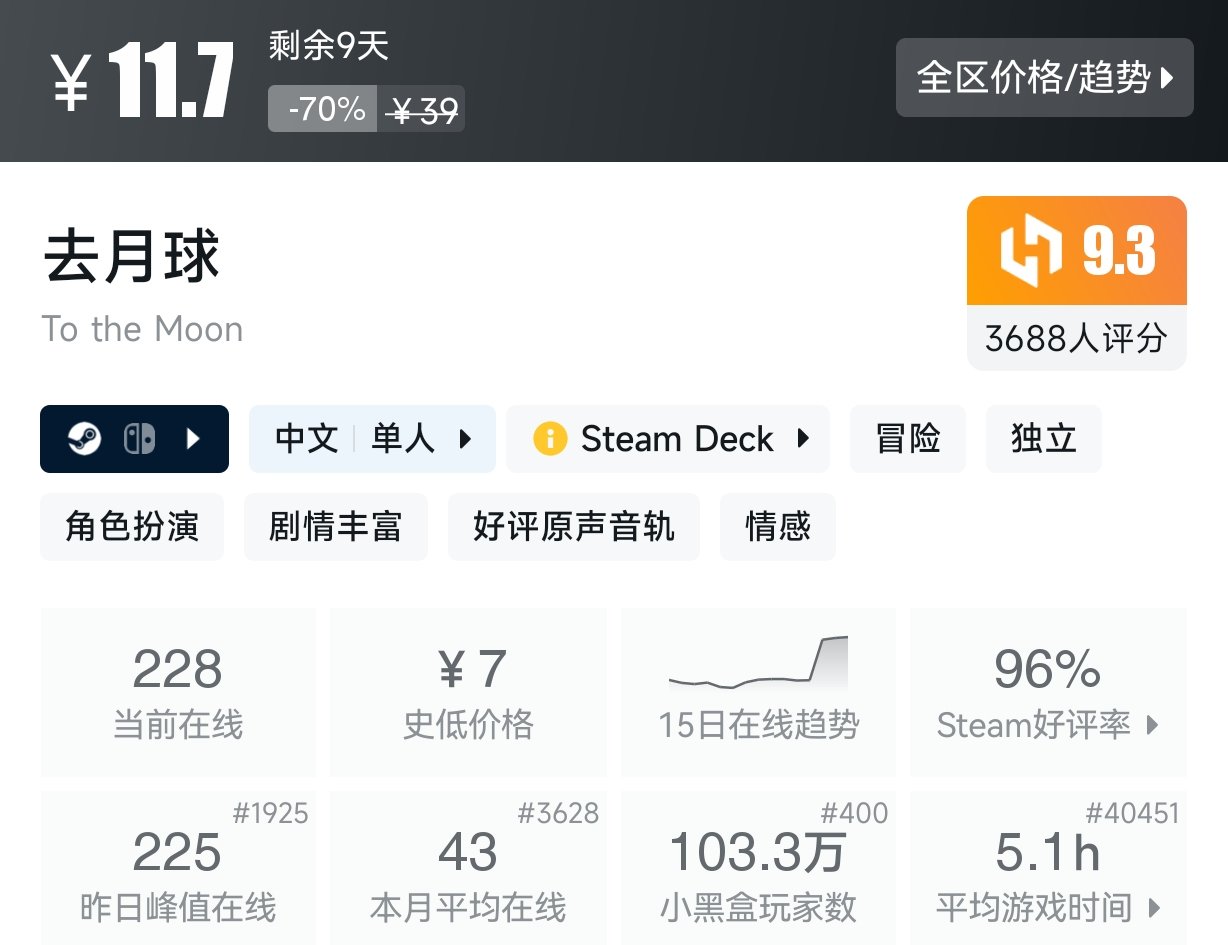Click the Xiaoheihe logo on the 9.3 badge
Screen dimensions: 1228x945
pos(1032,251)
